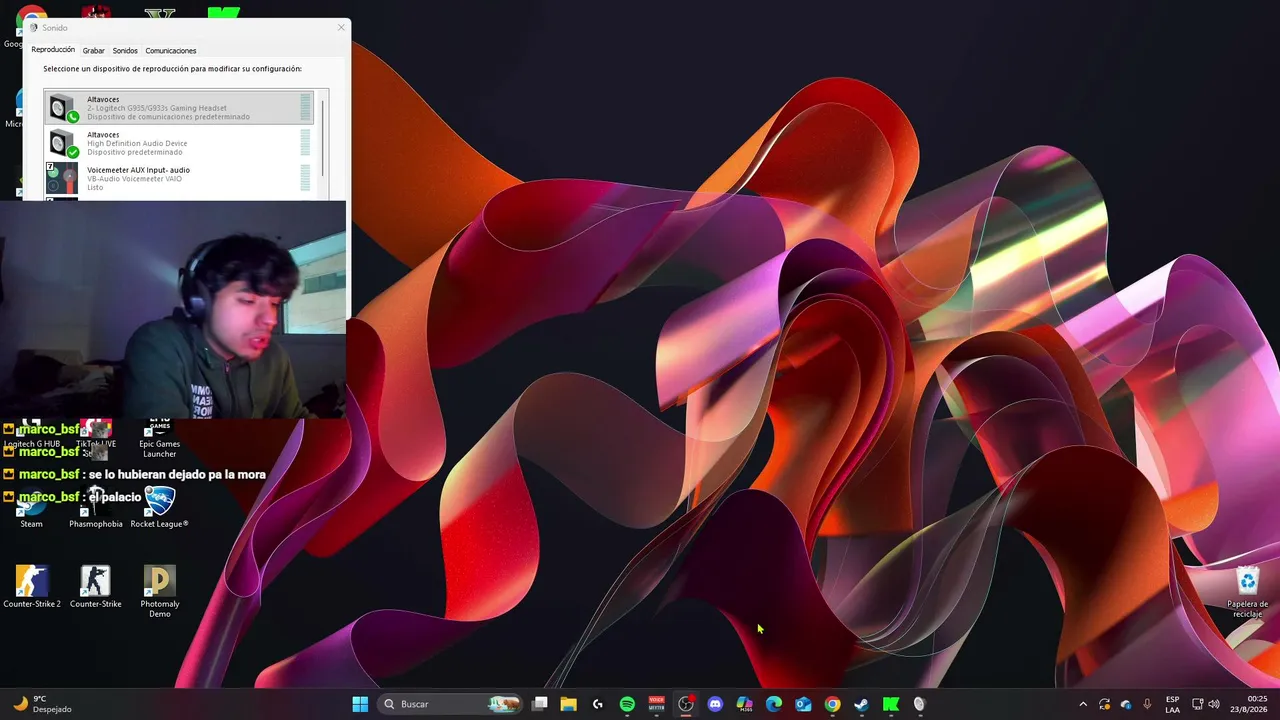Image resolution: width=1280 pixels, height=720 pixels.
Task: Open File Explorer from the taskbar
Action: click(568, 704)
